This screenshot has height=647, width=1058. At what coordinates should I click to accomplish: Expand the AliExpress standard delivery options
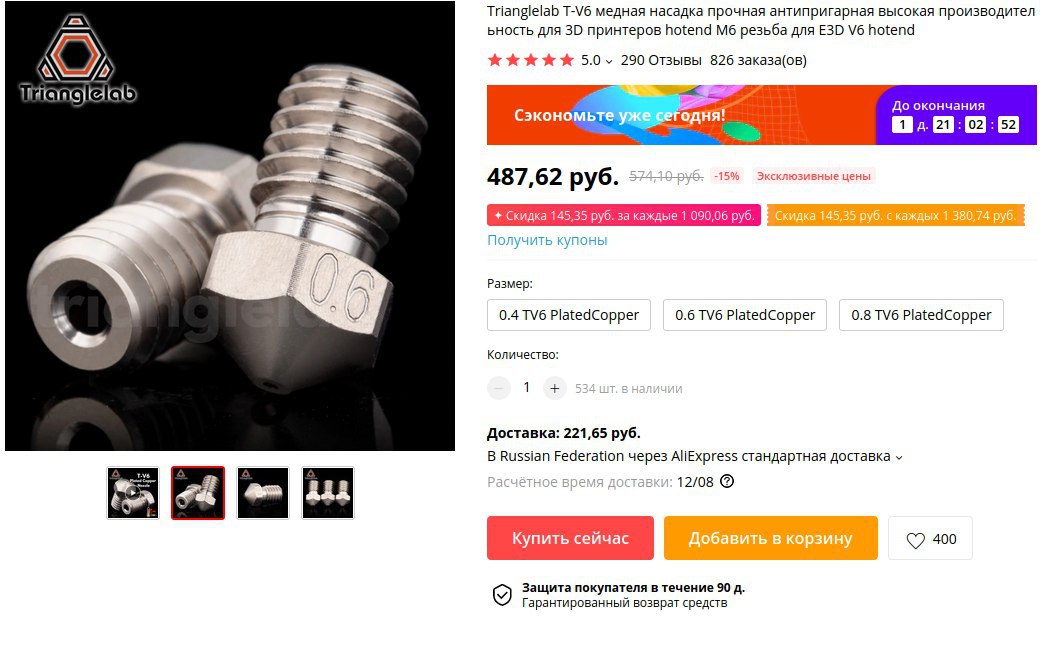click(899, 457)
